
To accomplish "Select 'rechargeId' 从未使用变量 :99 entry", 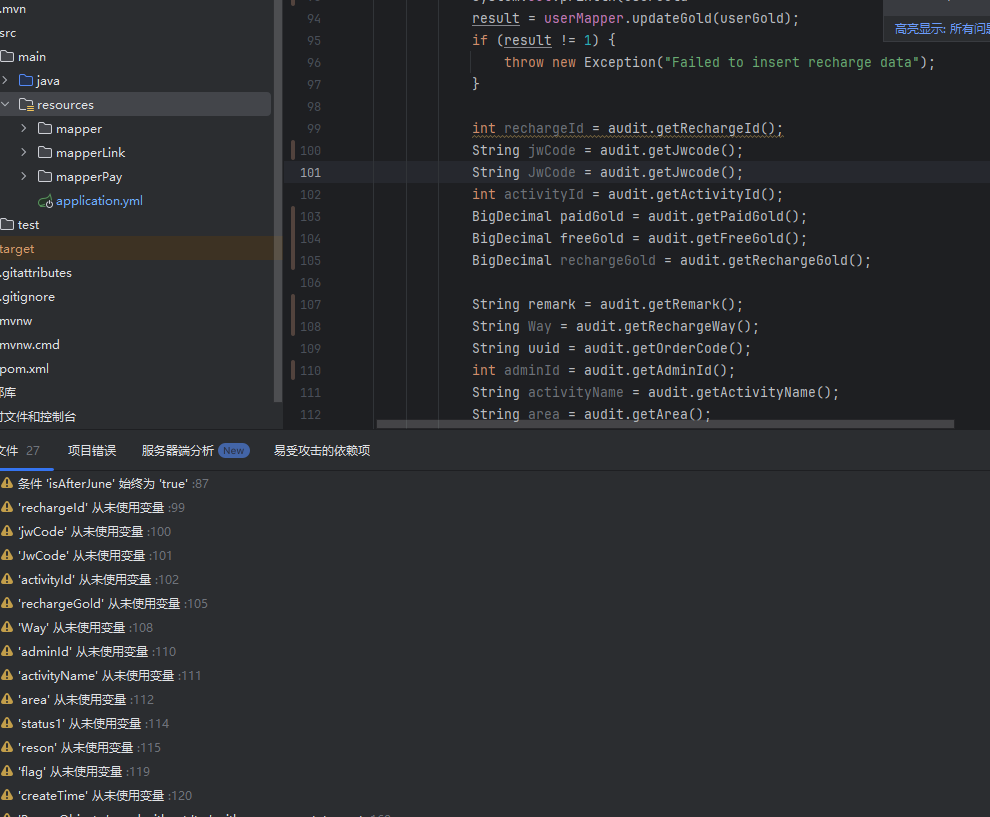I will pos(102,508).
